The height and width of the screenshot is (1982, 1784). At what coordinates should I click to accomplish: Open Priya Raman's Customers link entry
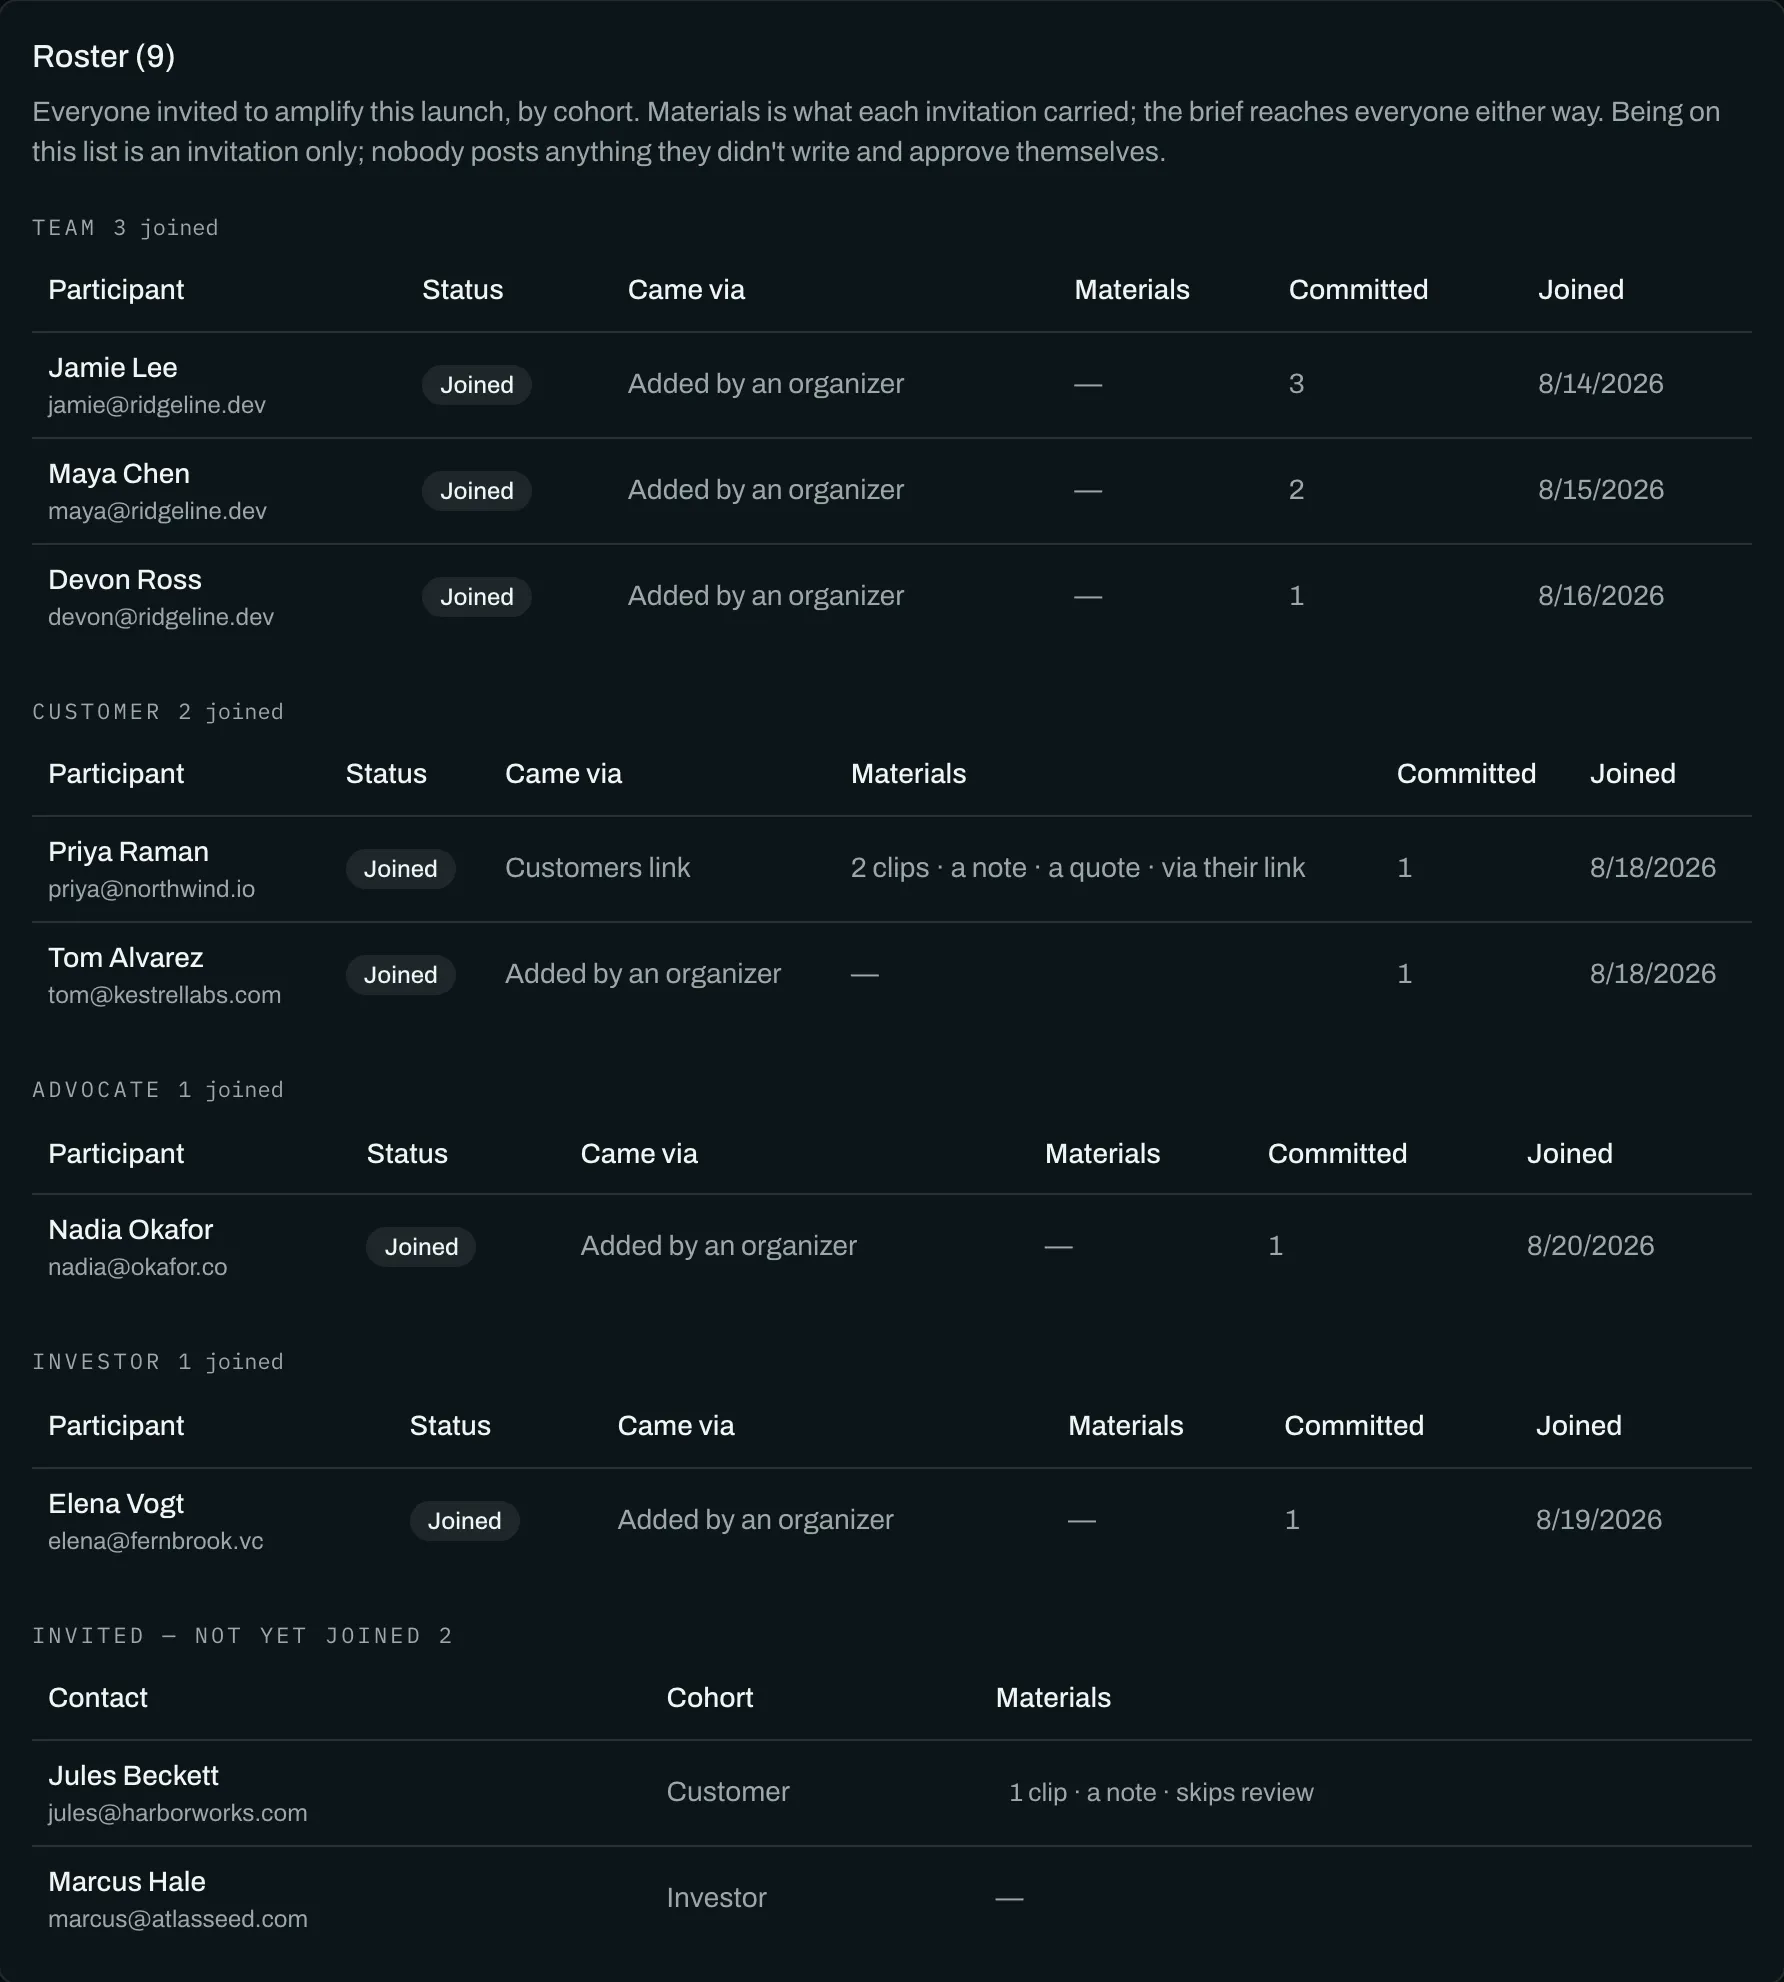pos(597,868)
